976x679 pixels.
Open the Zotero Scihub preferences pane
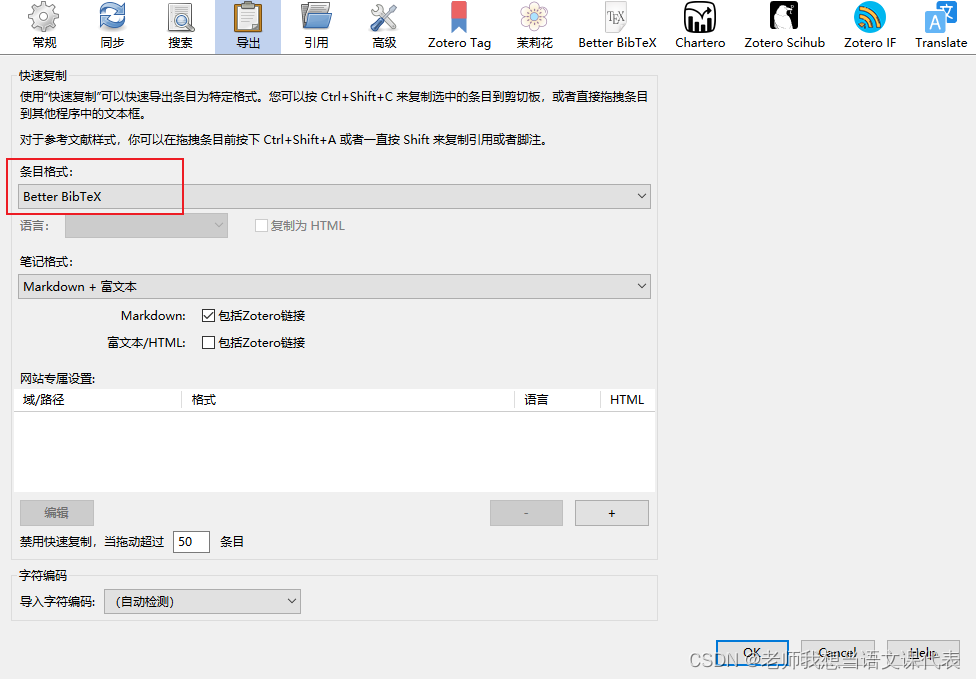784,27
